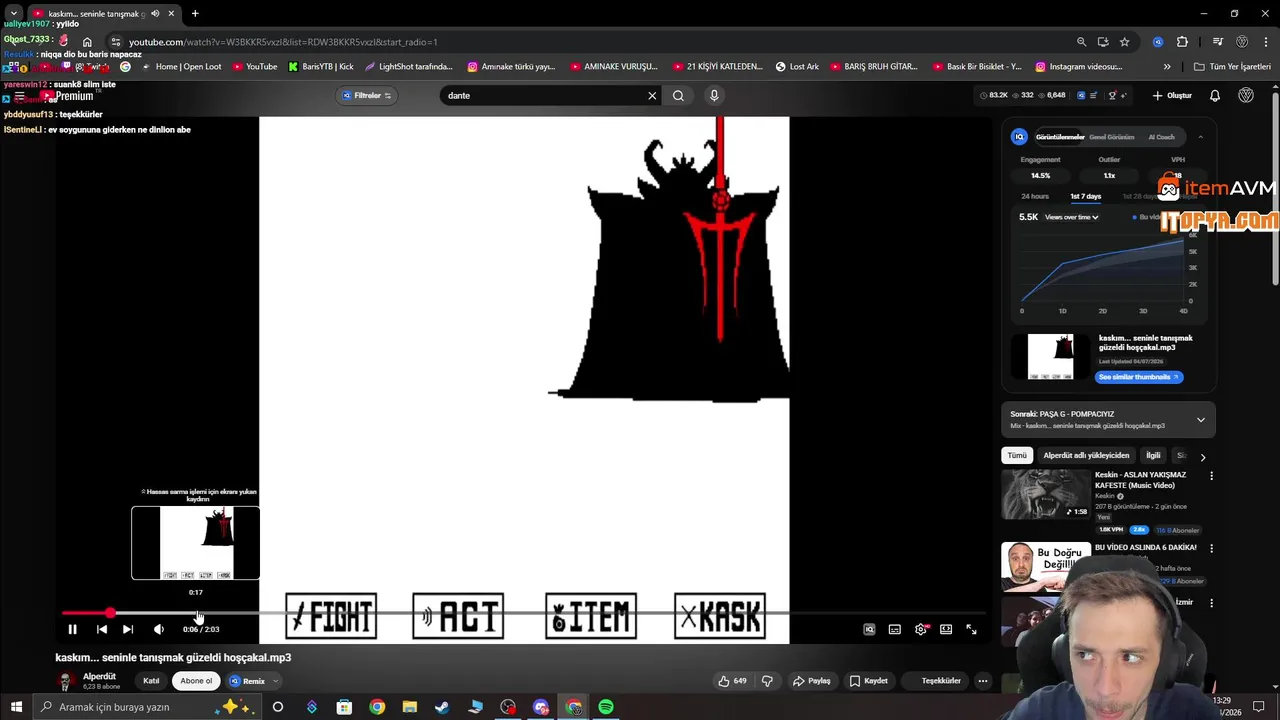Viewport: 1280px width, 720px height.
Task: Share the video via Paylaş
Action: [x=812, y=681]
